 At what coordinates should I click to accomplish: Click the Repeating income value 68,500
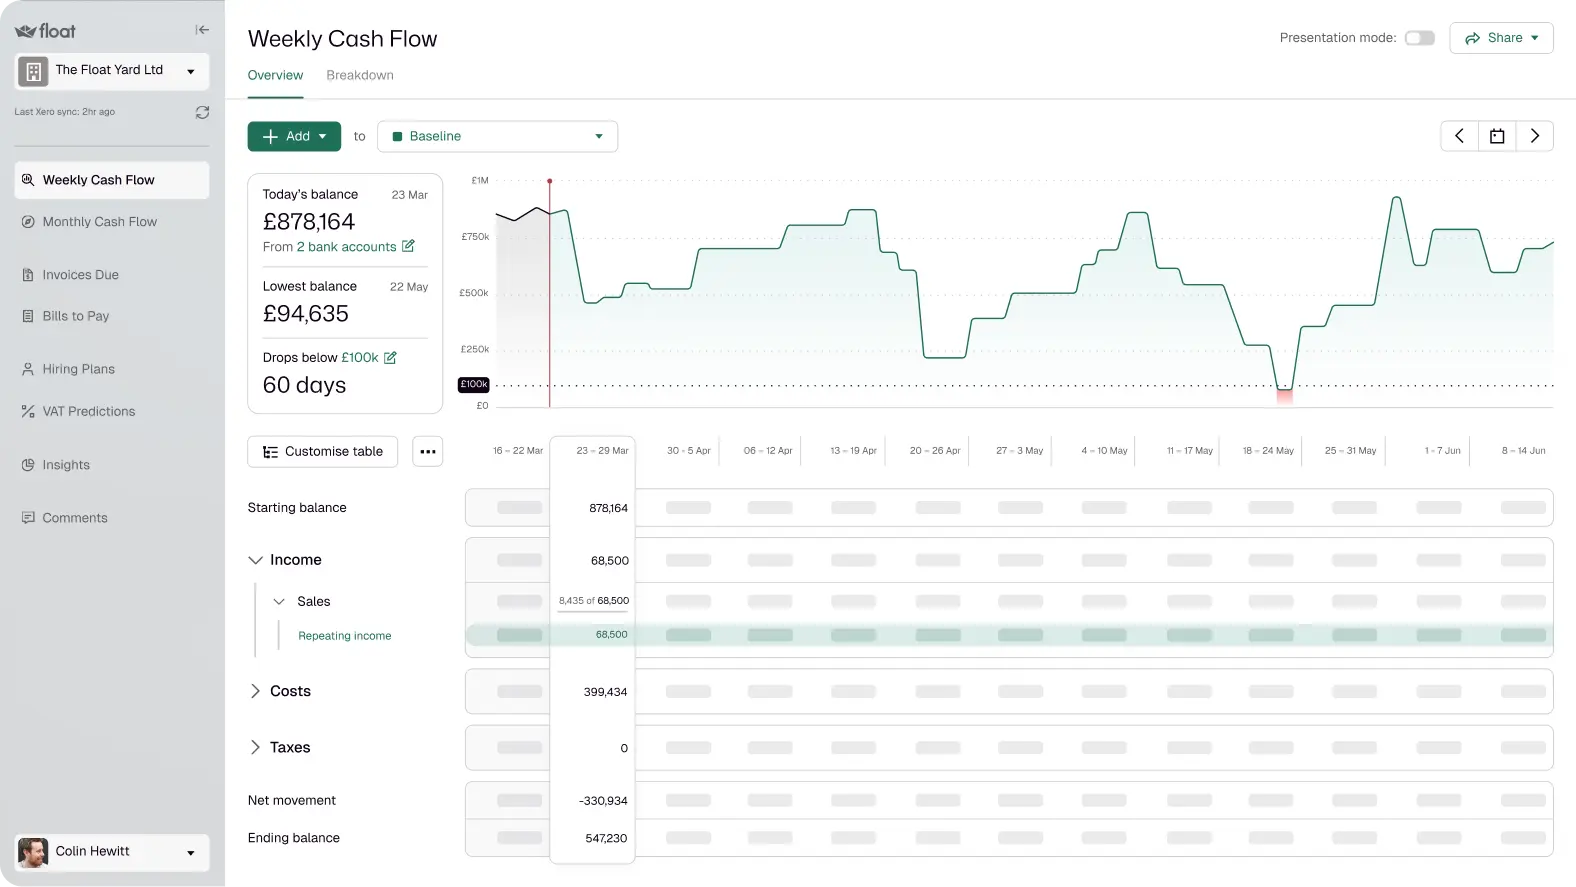pos(612,635)
